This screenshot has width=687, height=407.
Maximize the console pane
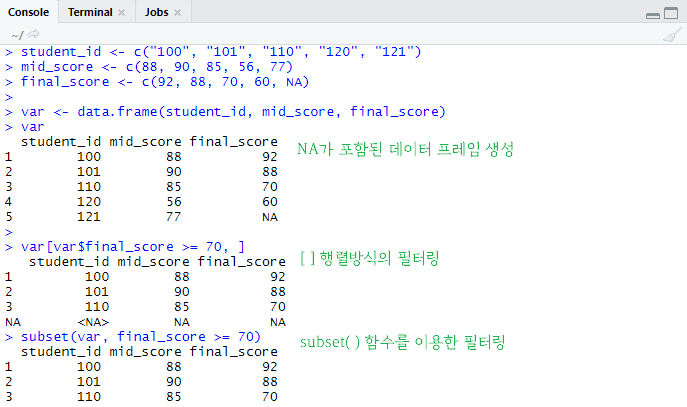[671, 13]
